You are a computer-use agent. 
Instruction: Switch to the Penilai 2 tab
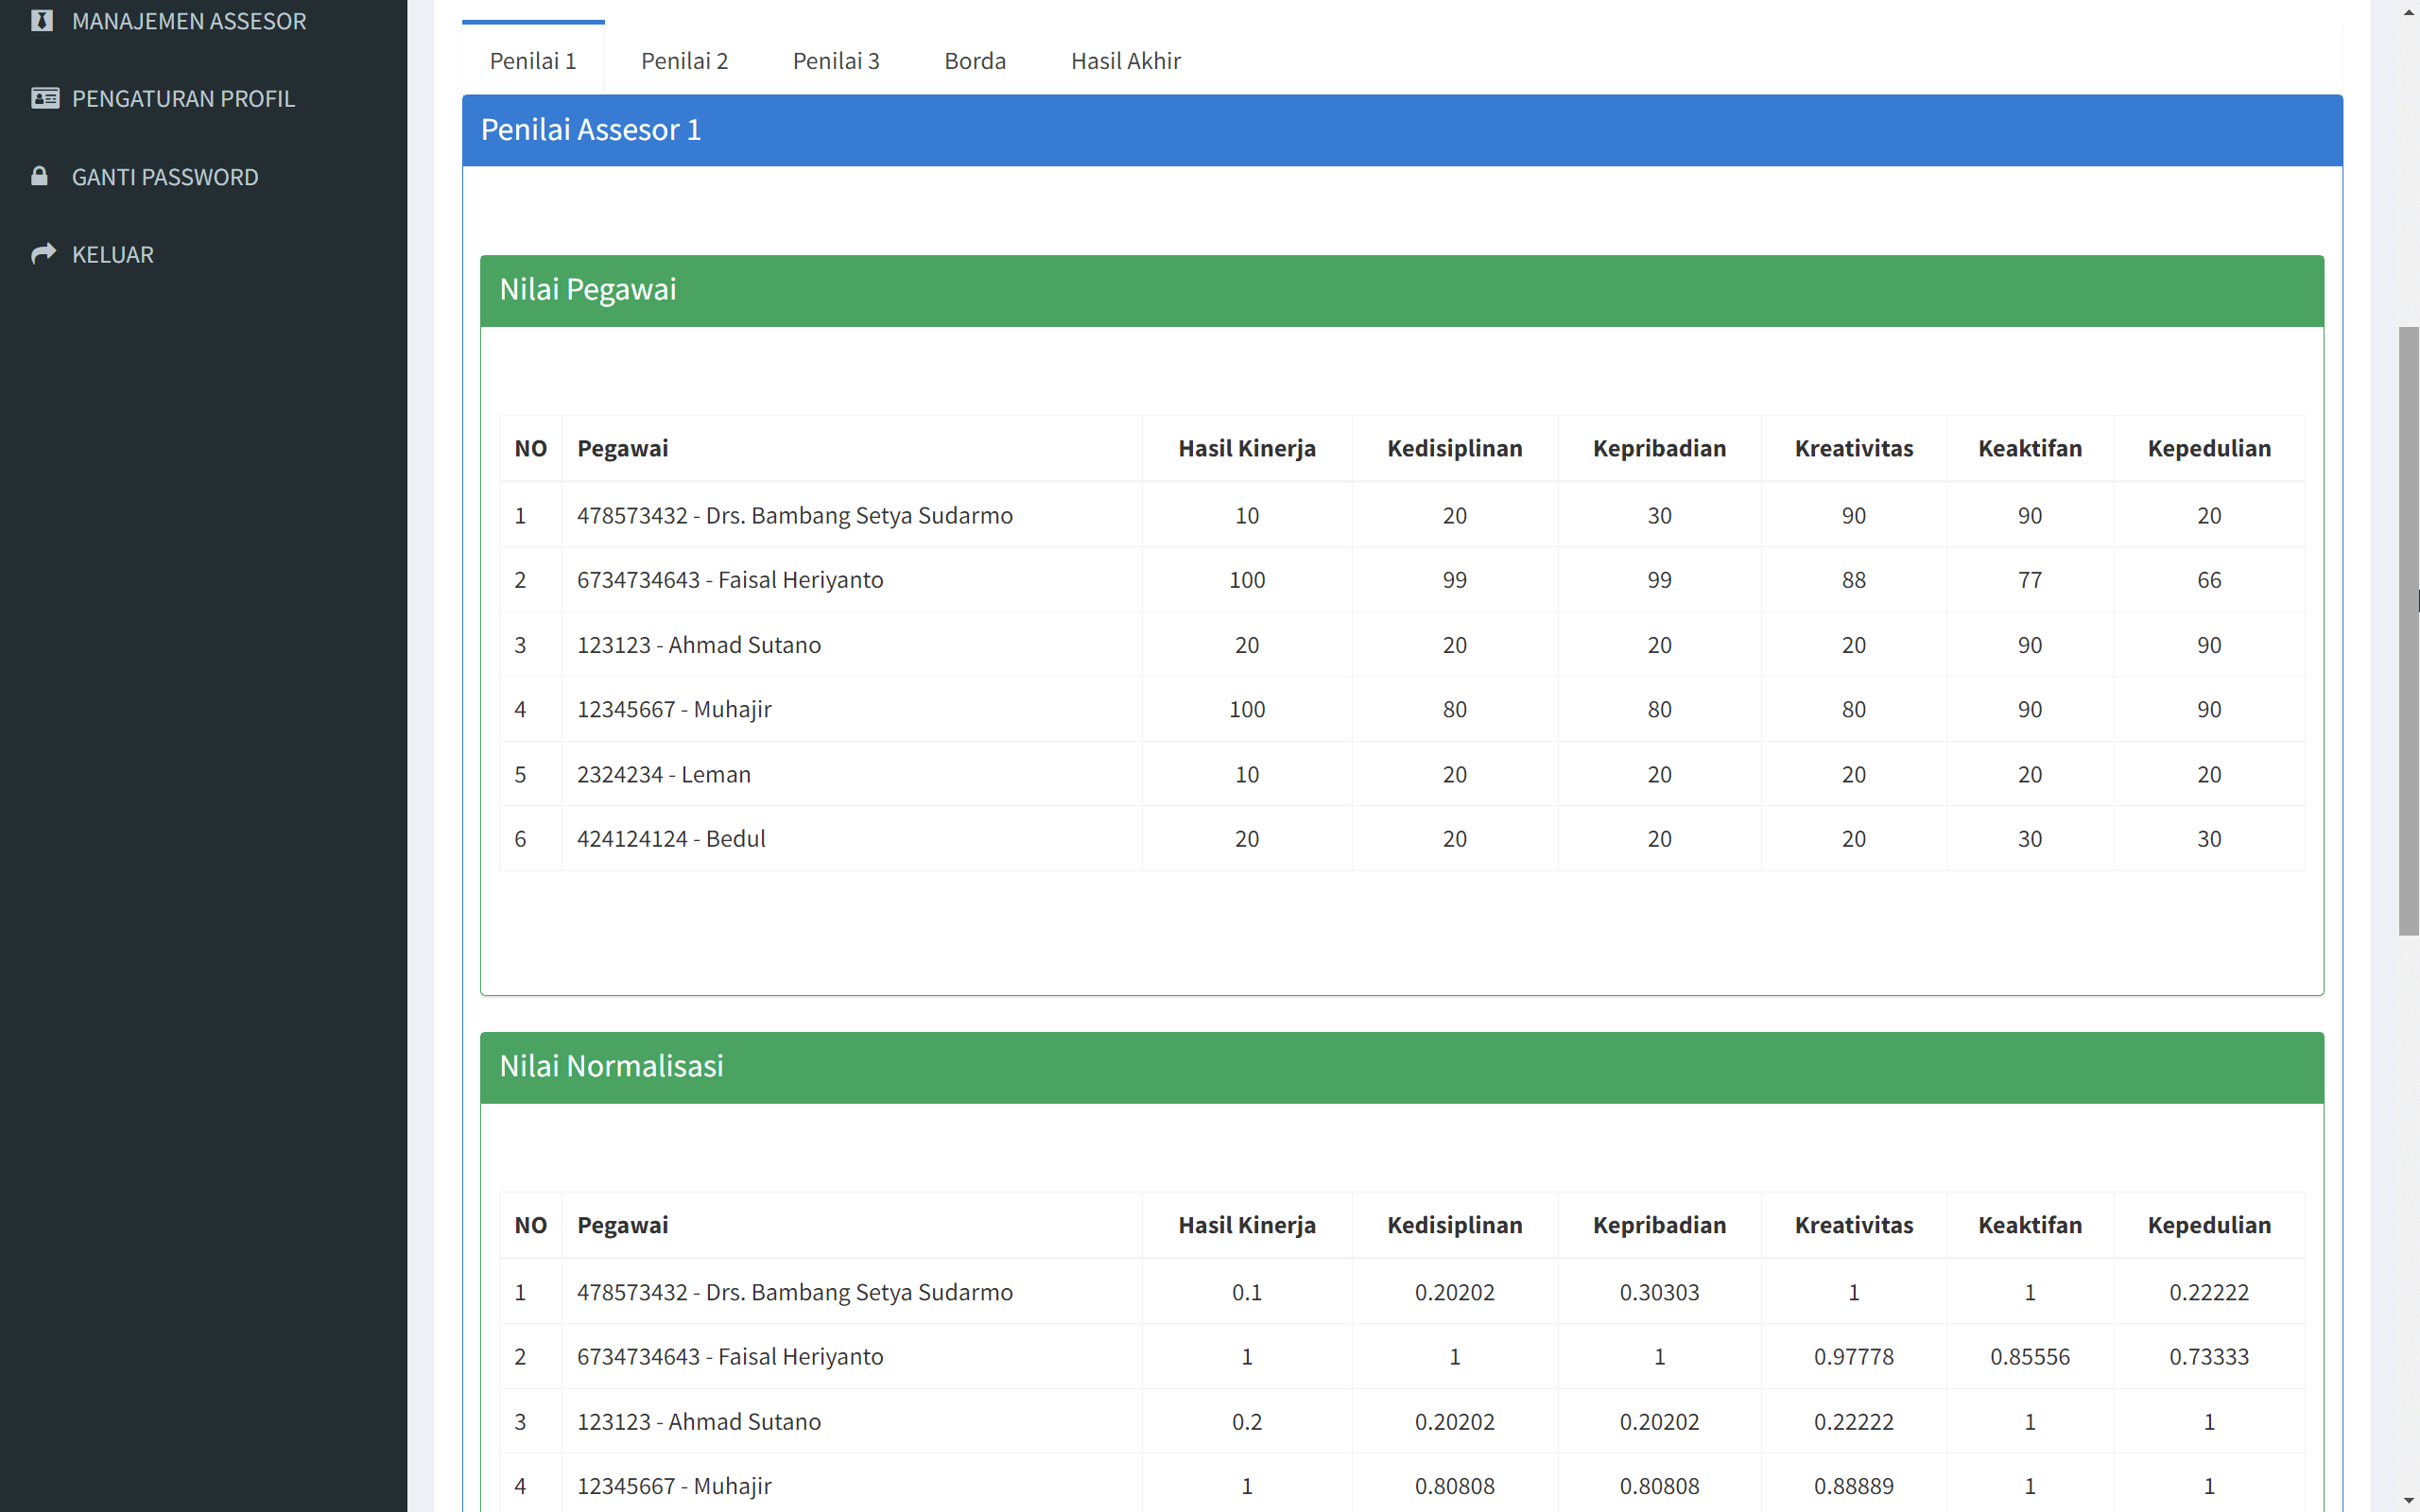(684, 60)
